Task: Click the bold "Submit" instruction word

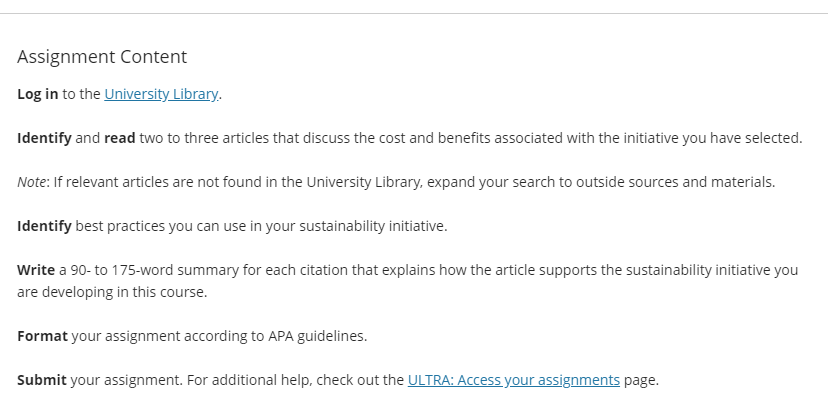Action: tap(42, 380)
